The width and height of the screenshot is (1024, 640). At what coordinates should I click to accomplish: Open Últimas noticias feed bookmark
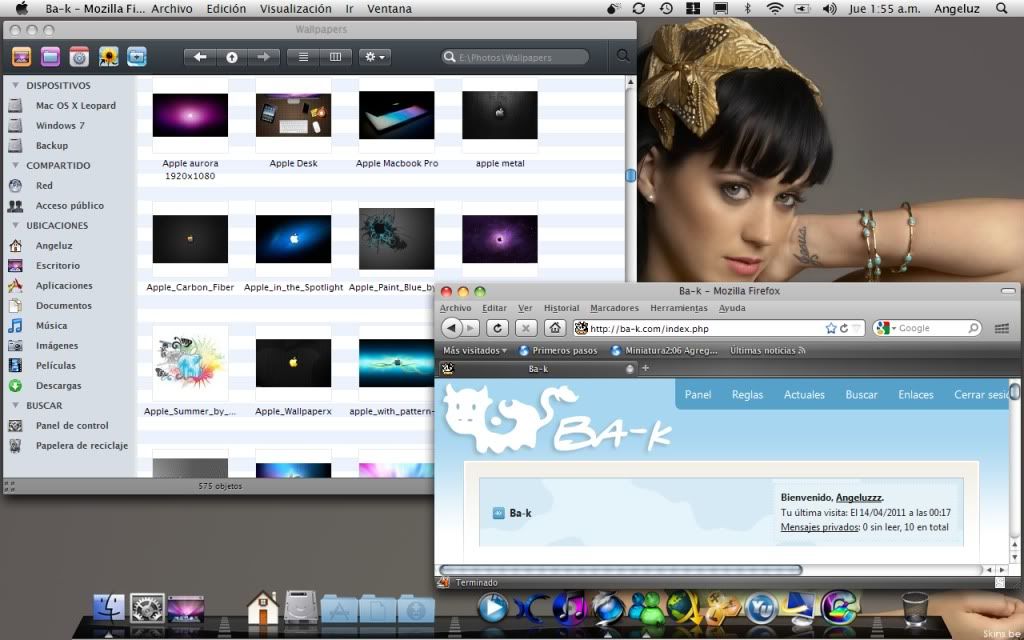(767, 351)
